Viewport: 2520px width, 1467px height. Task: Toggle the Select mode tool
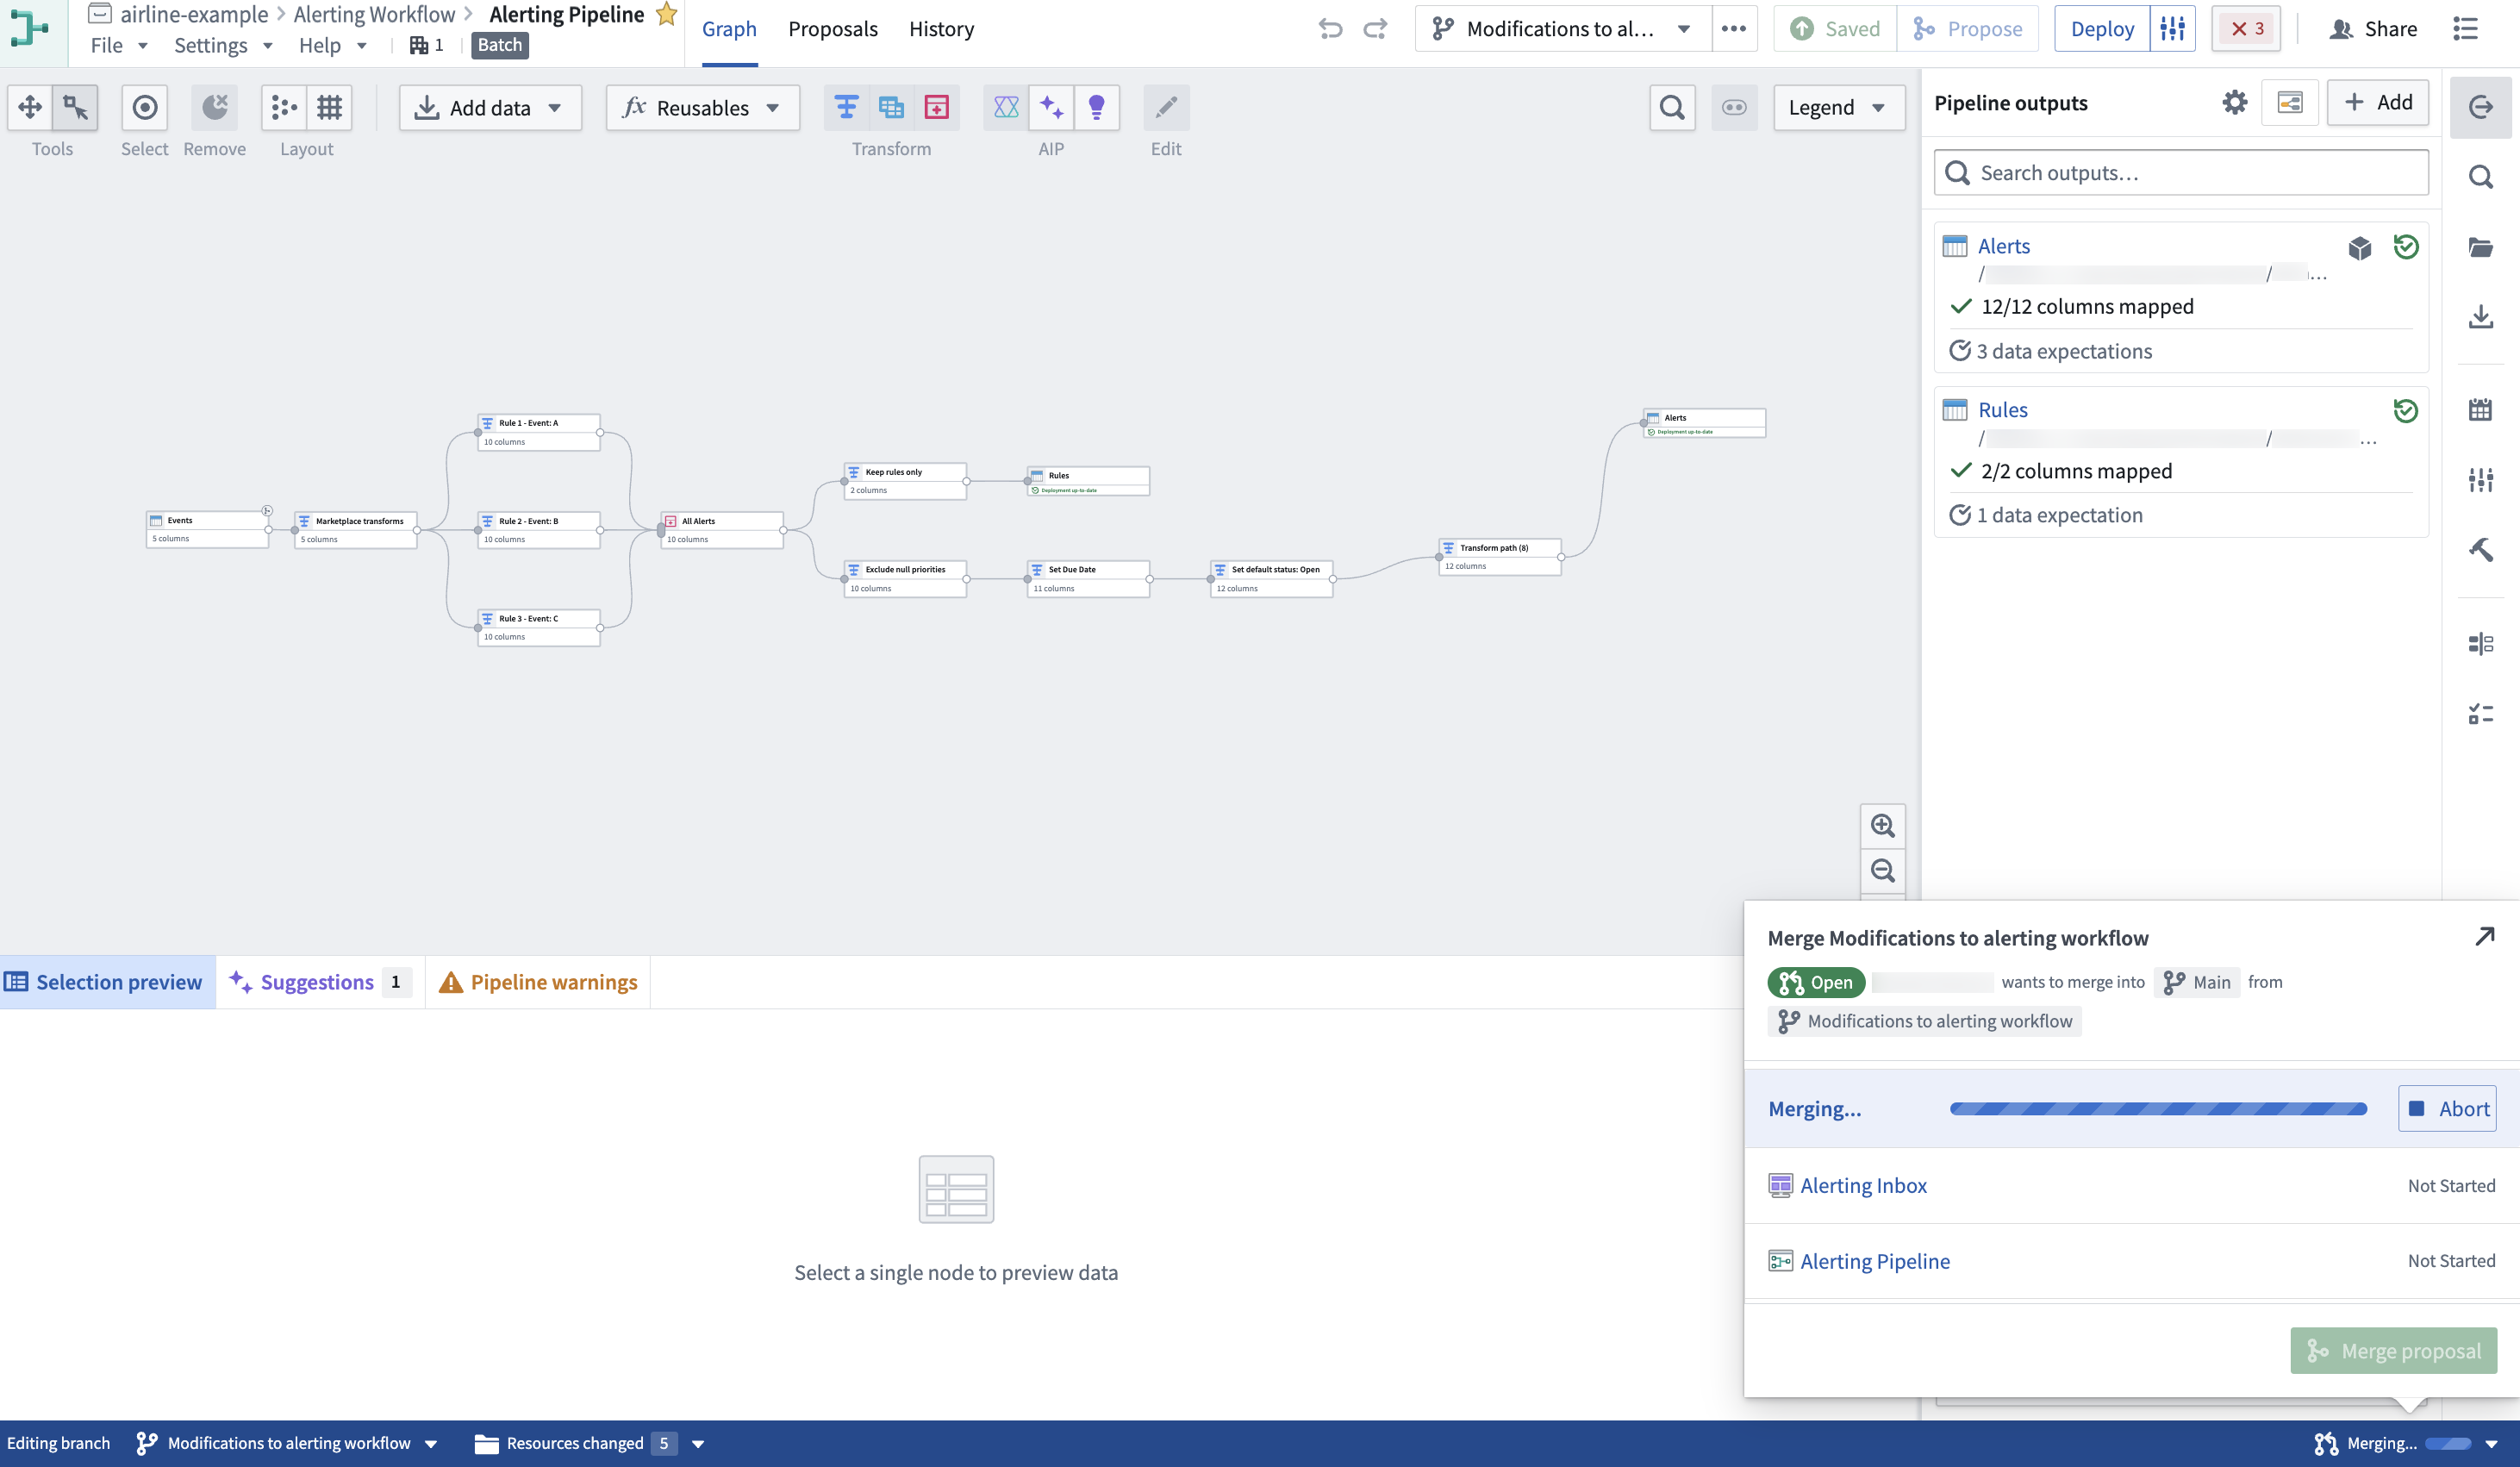tap(144, 107)
